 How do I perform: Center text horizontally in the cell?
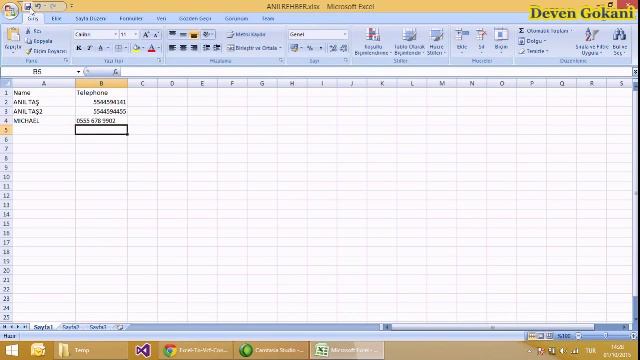[183, 48]
